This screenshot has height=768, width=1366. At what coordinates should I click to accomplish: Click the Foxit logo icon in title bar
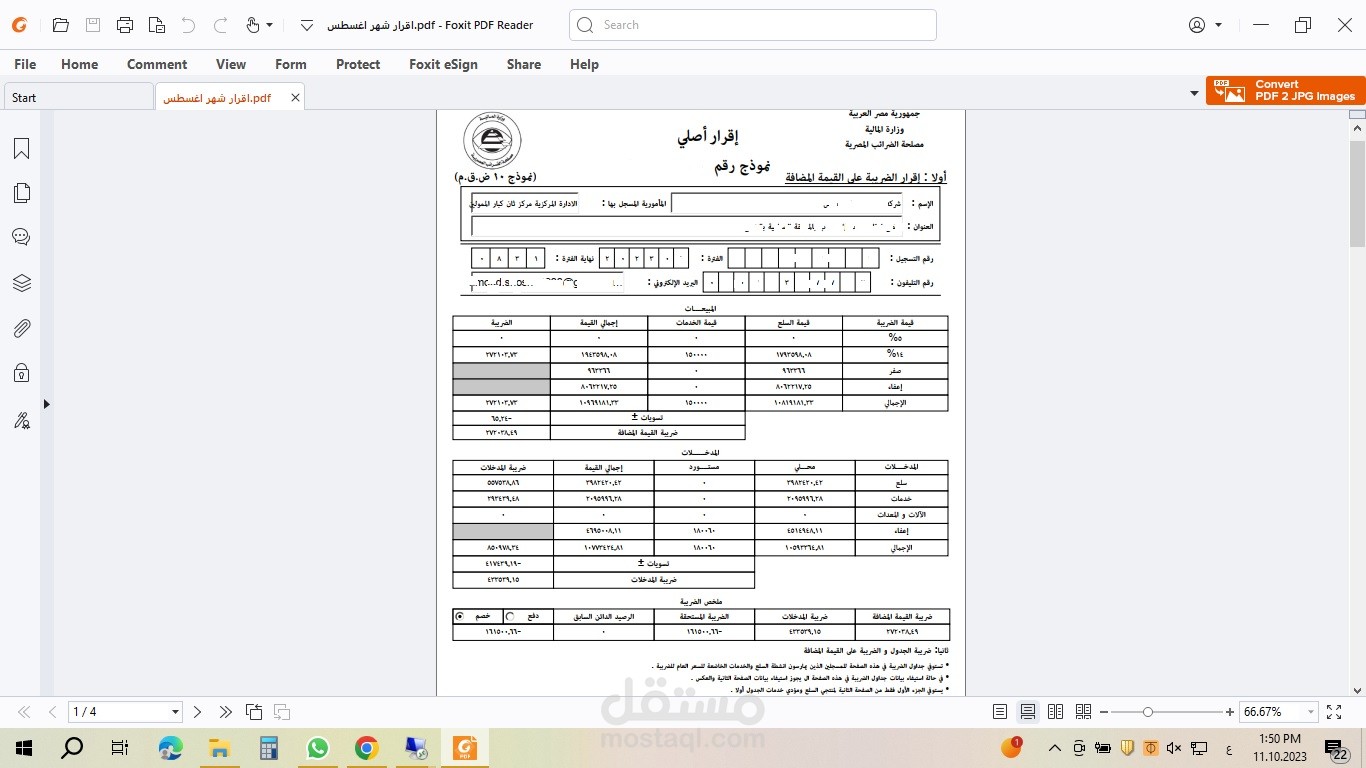(19, 25)
